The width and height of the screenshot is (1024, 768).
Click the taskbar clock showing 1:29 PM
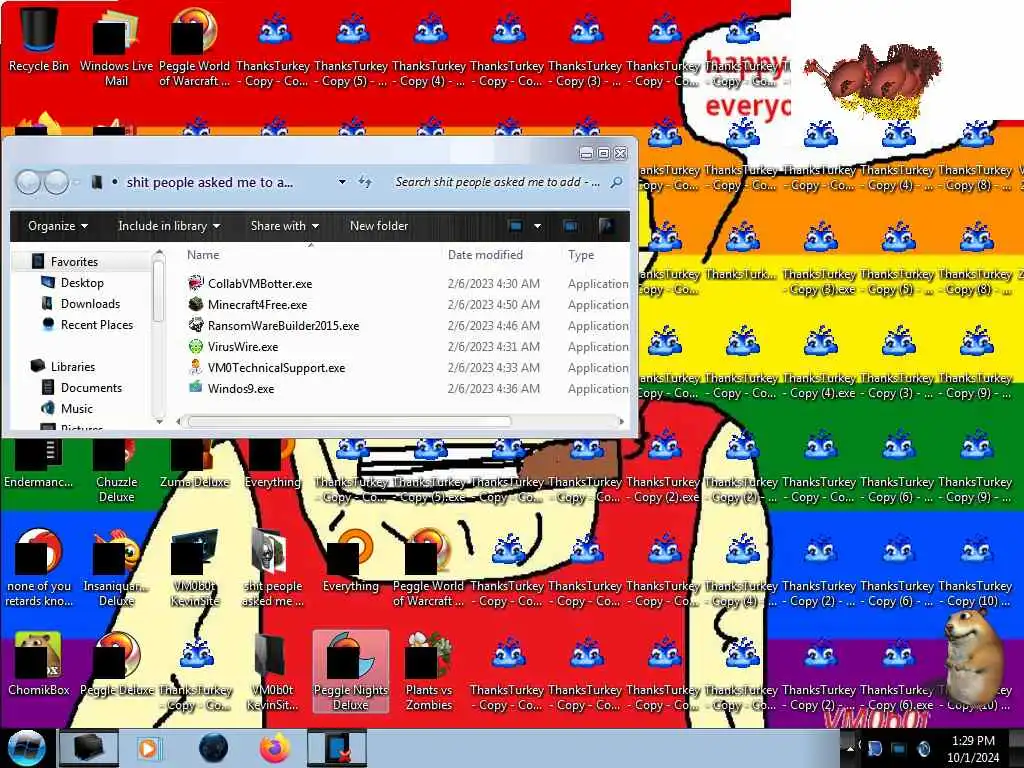[x=973, y=748]
